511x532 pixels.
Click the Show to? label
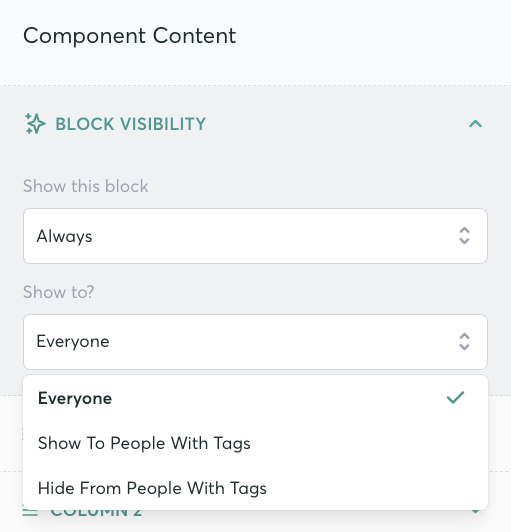coord(58,292)
